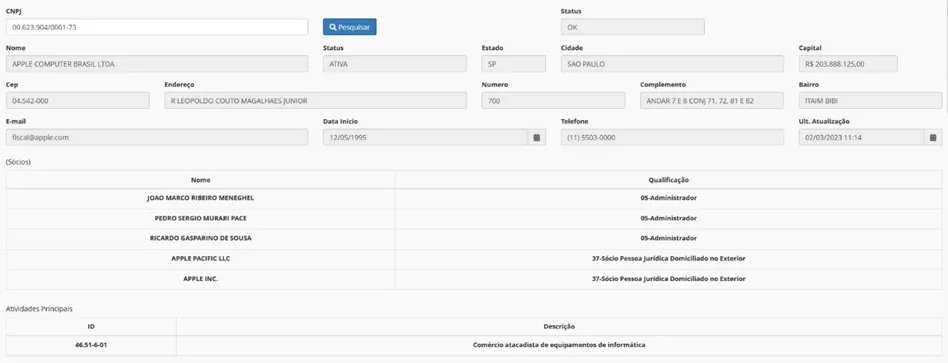Screen dimensions: 948x363
Task: Click the Data Inicio field 12/05/1995
Action: (425, 137)
